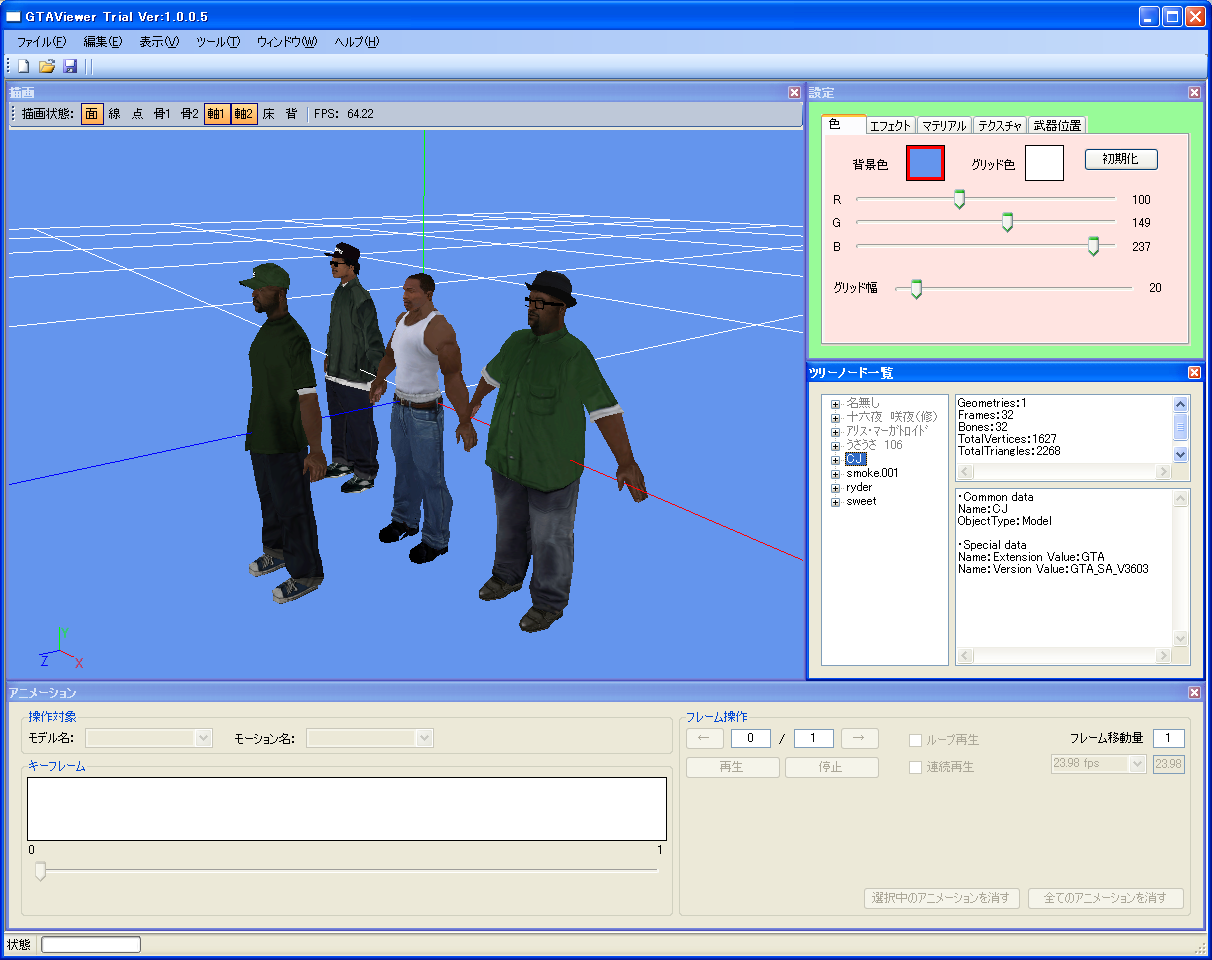Enable the ループ再生 checkbox

(x=915, y=741)
